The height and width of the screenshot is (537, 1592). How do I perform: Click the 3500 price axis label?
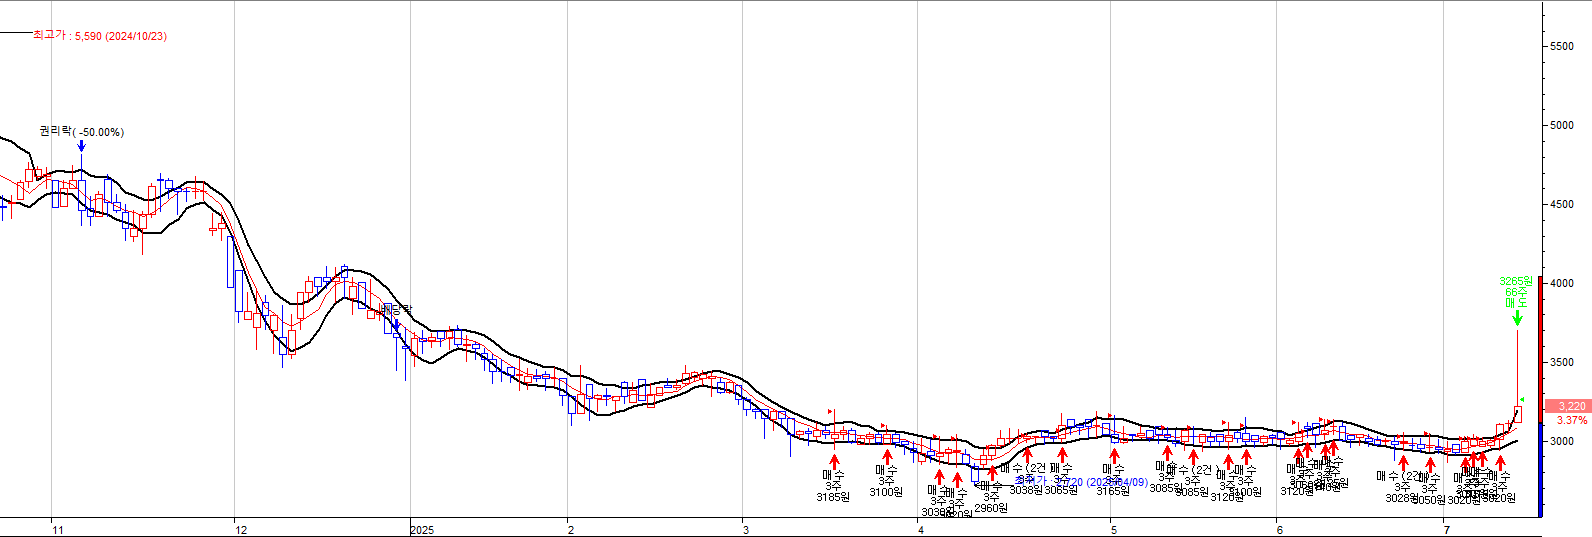(1561, 363)
